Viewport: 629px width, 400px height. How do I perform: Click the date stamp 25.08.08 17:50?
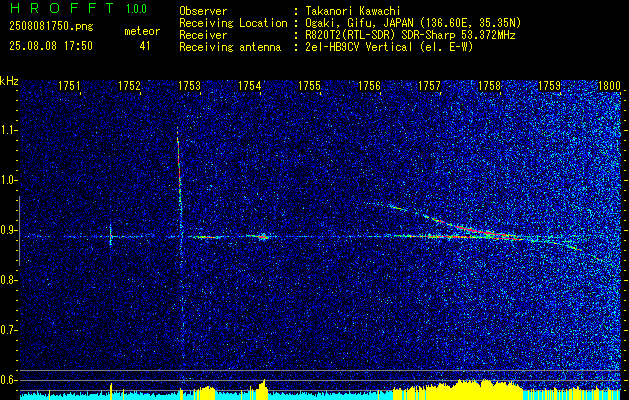51,46
